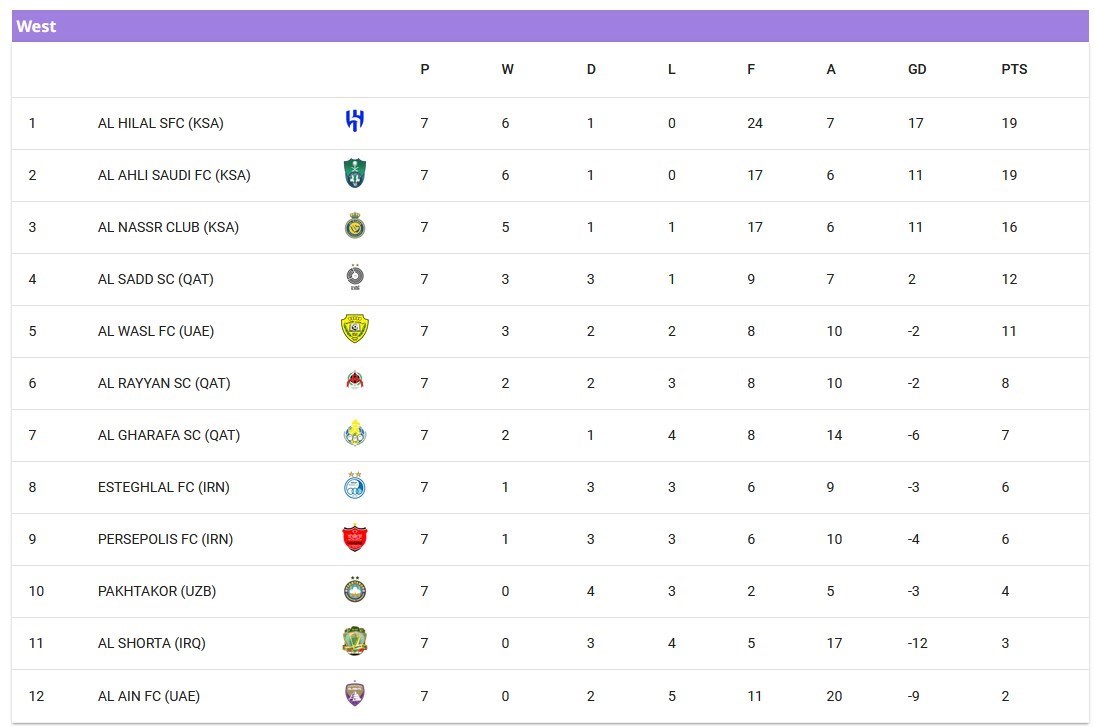Image resolution: width=1094 pixels, height=727 pixels.
Task: Select the purple Al Ain FC crest
Action: tap(355, 695)
